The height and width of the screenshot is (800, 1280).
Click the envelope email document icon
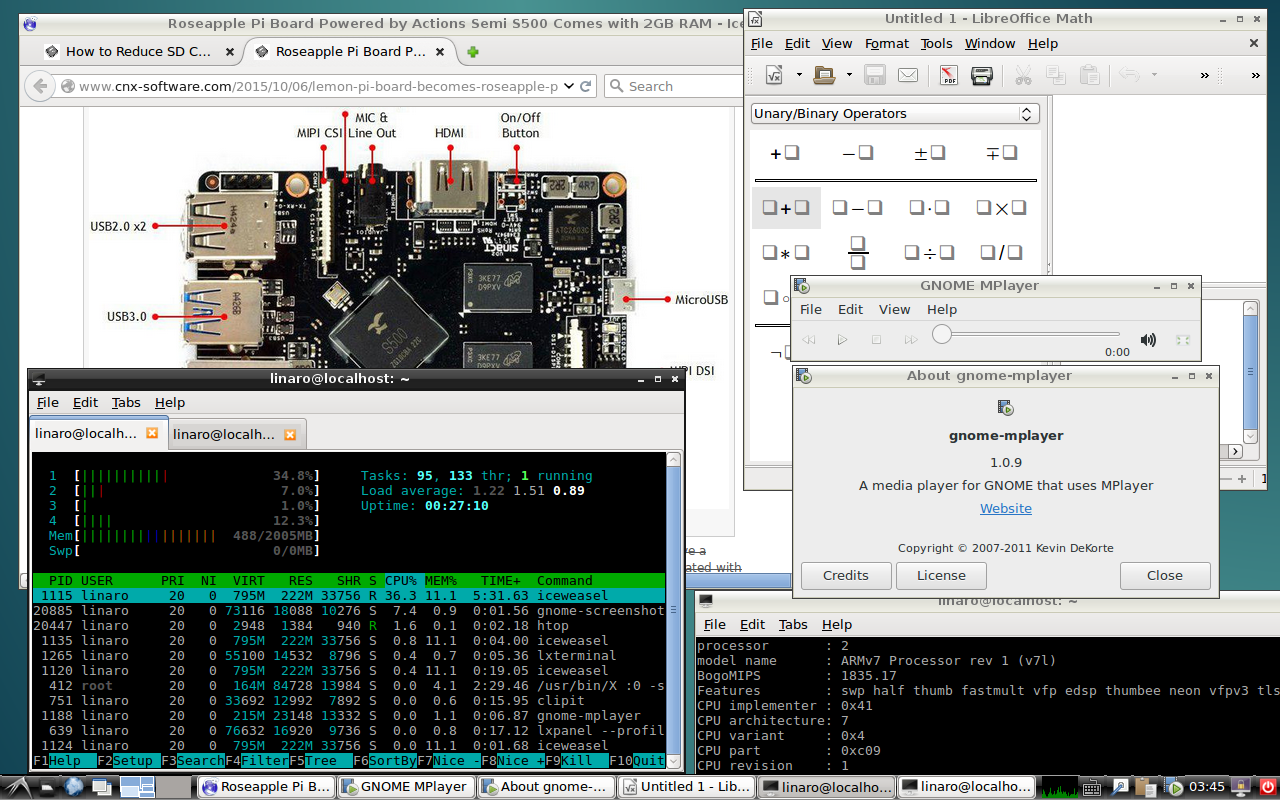[x=907, y=75]
